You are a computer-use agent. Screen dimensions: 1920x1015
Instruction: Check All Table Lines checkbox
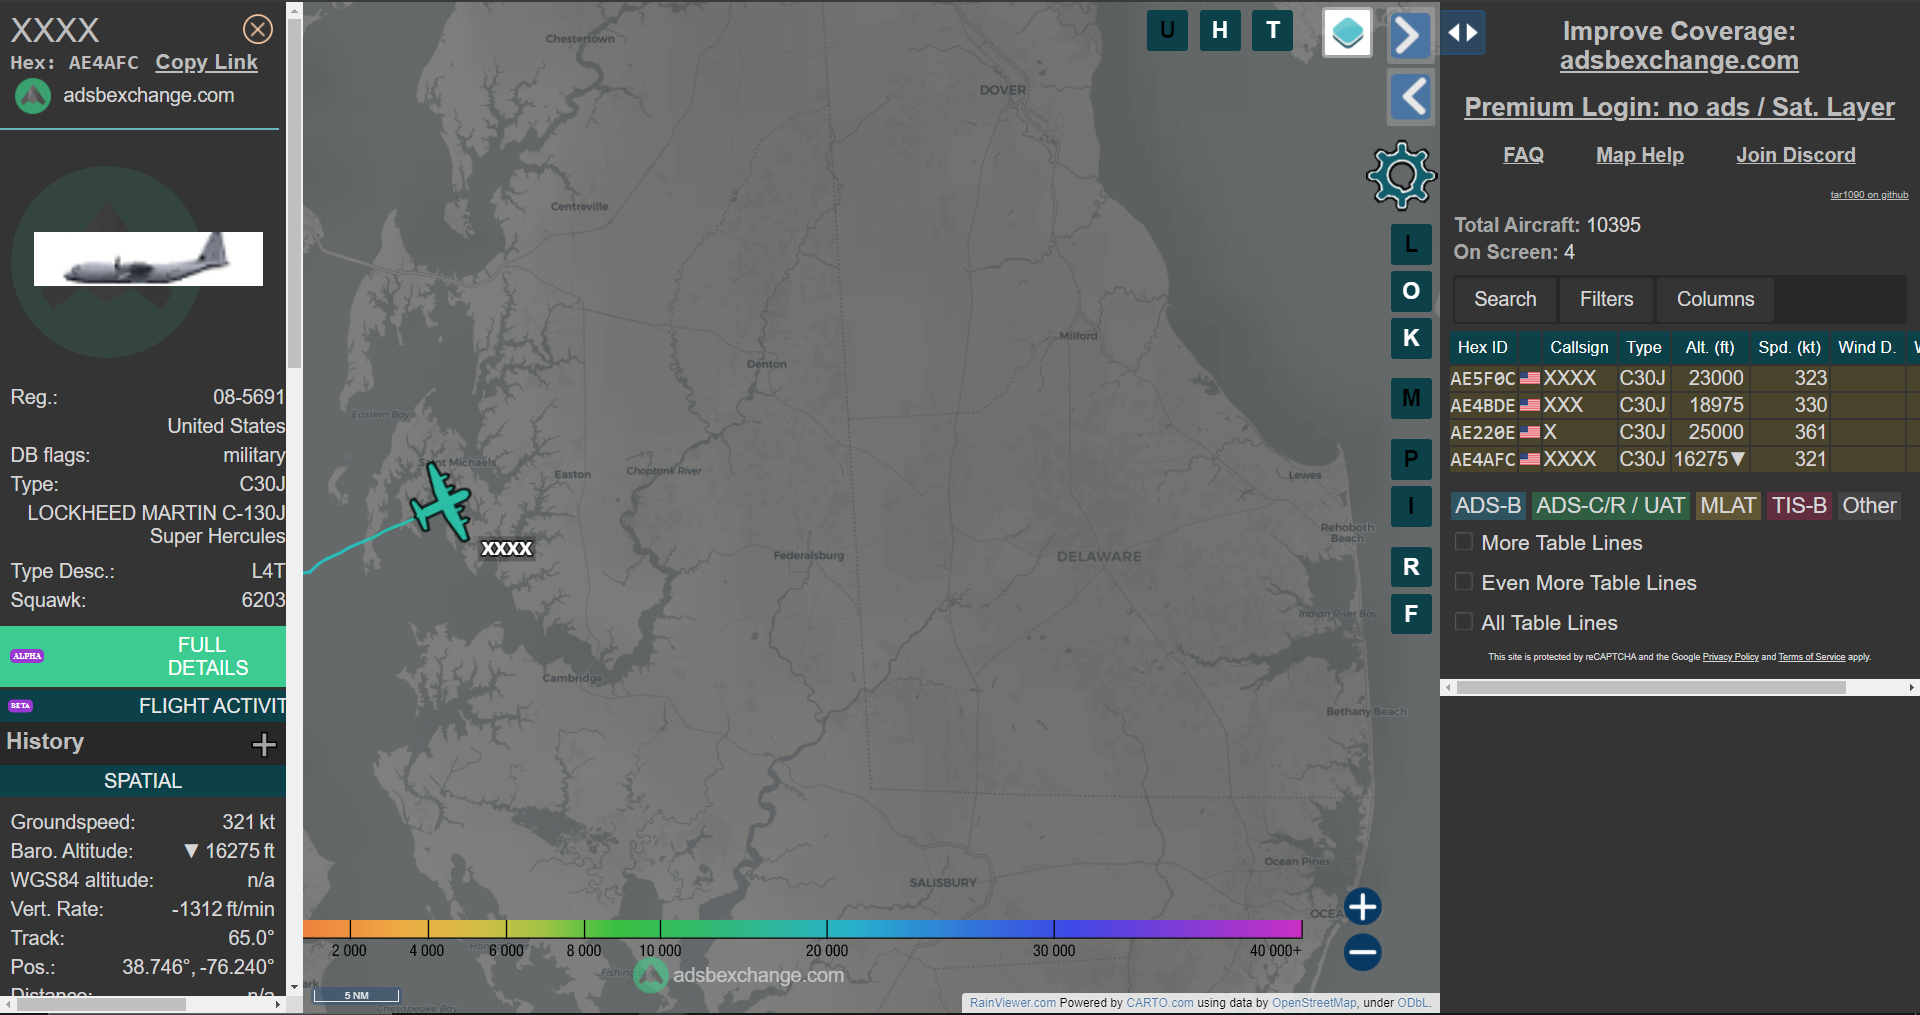(1464, 622)
